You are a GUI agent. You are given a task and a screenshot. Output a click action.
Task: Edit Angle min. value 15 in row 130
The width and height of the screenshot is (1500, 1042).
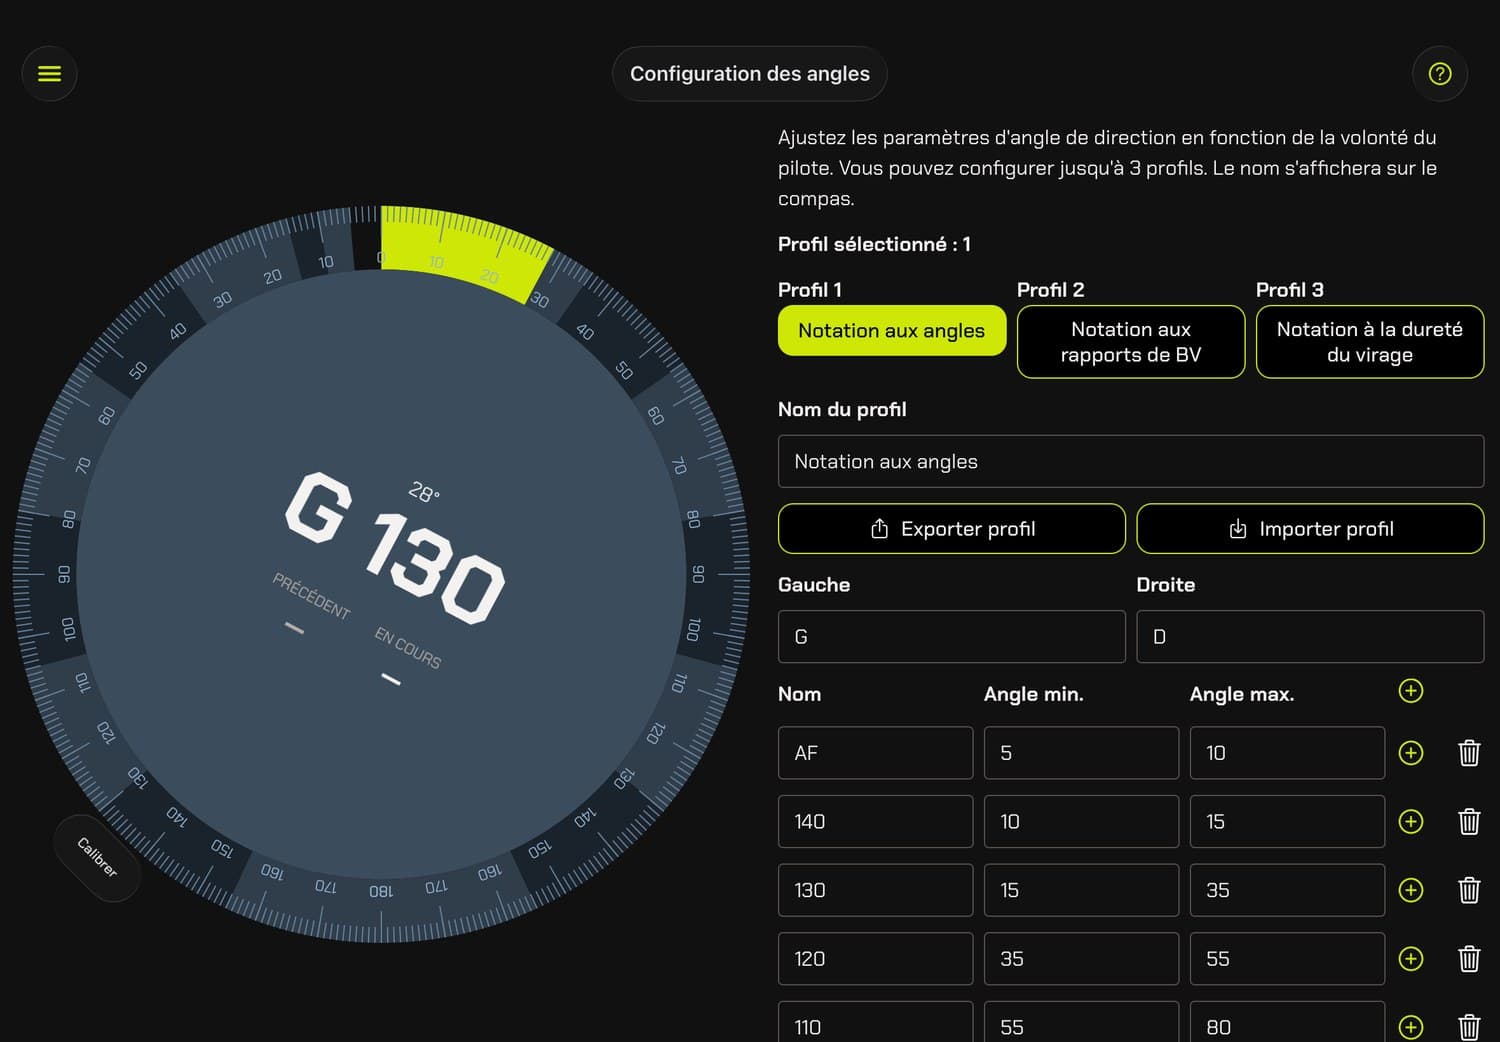[x=1081, y=890]
